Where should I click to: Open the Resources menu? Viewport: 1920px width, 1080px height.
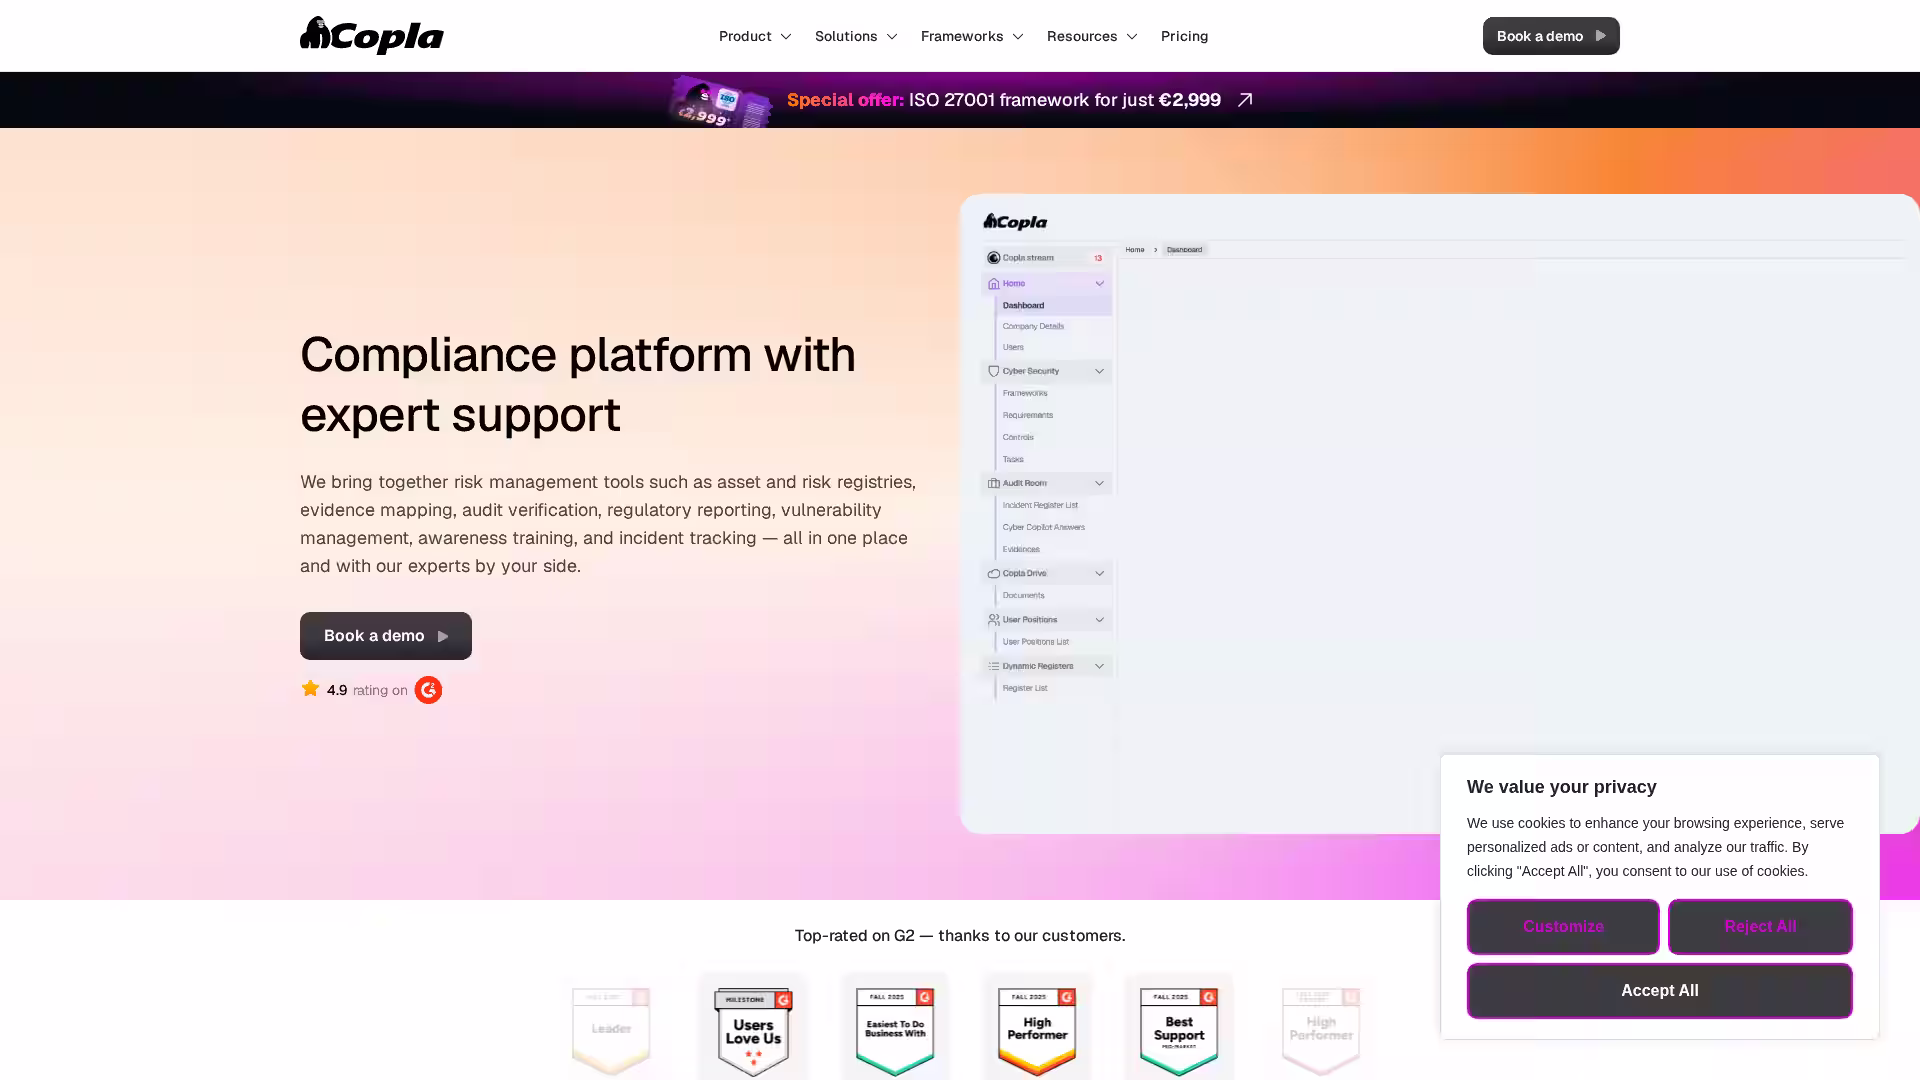1092,36
